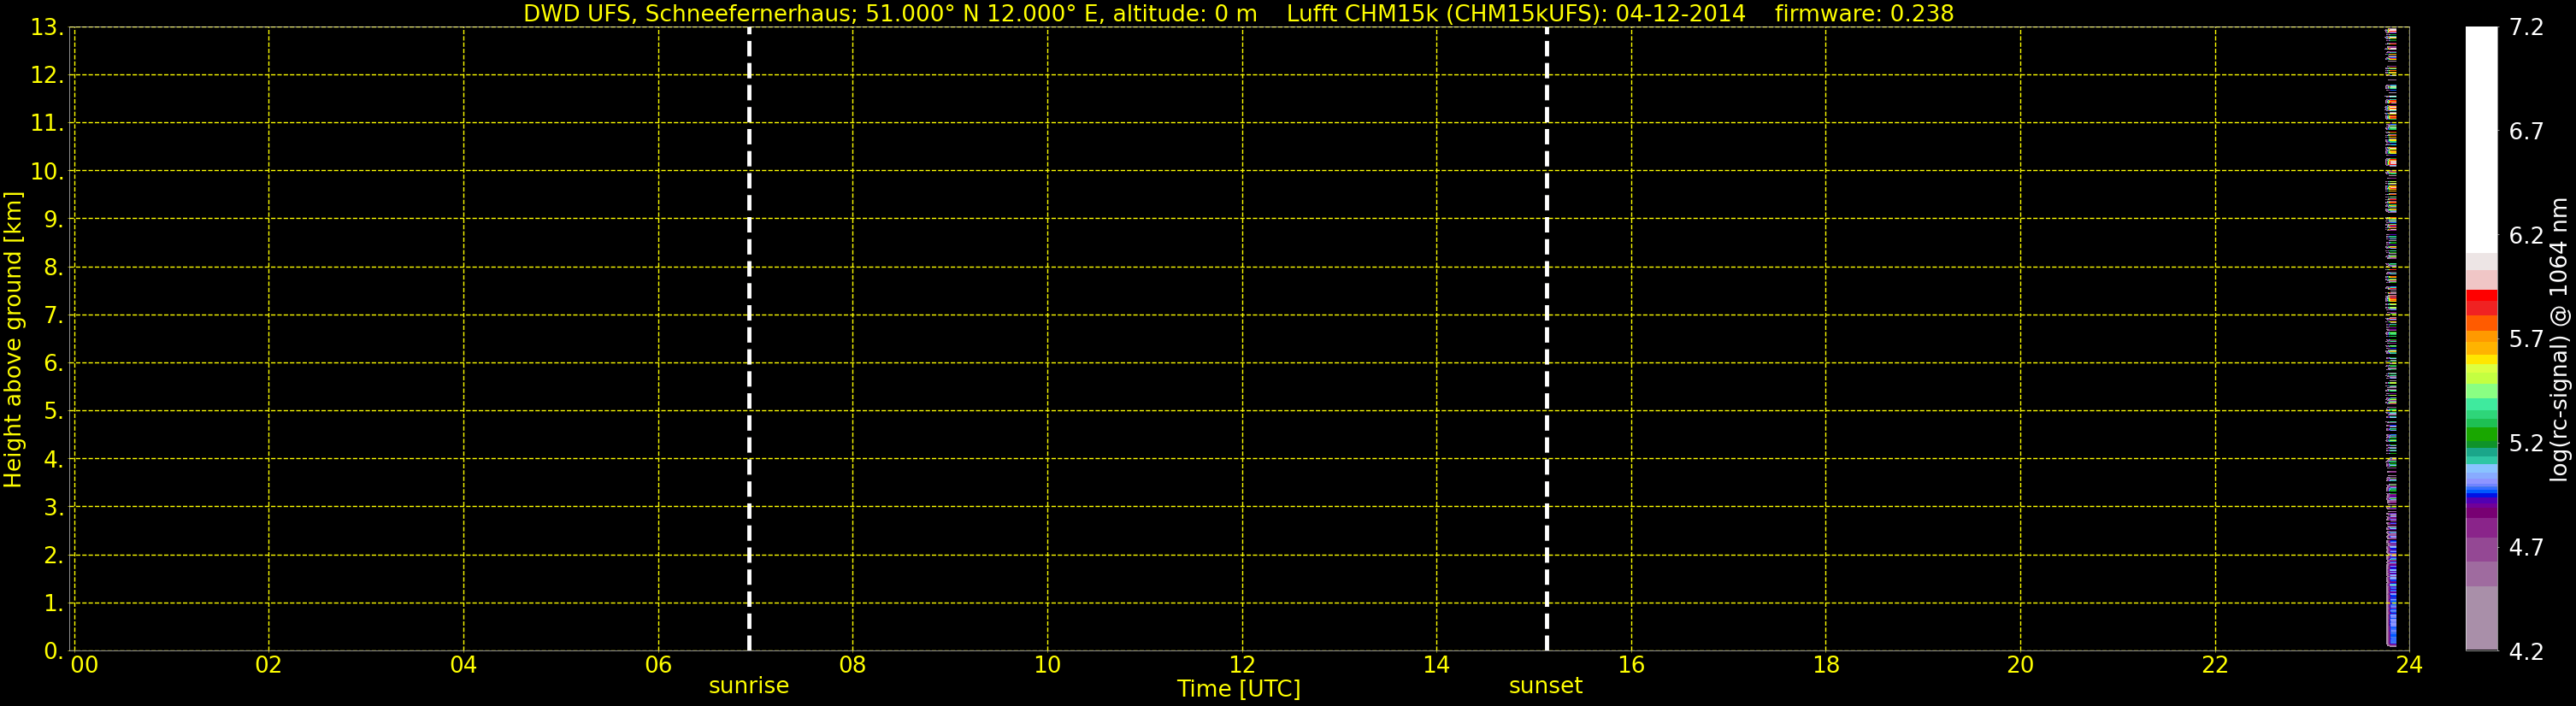
Task: Click the y-axis tick label 12
Action: click(46, 76)
